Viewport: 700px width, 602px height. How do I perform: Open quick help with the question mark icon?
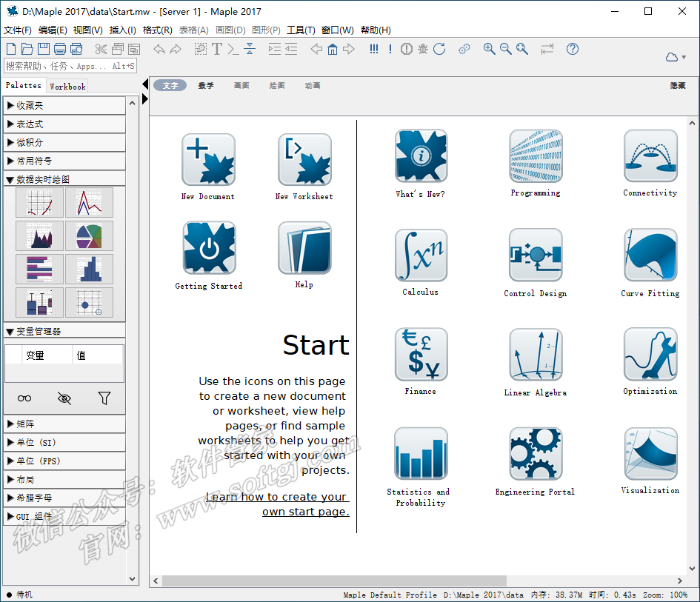572,49
